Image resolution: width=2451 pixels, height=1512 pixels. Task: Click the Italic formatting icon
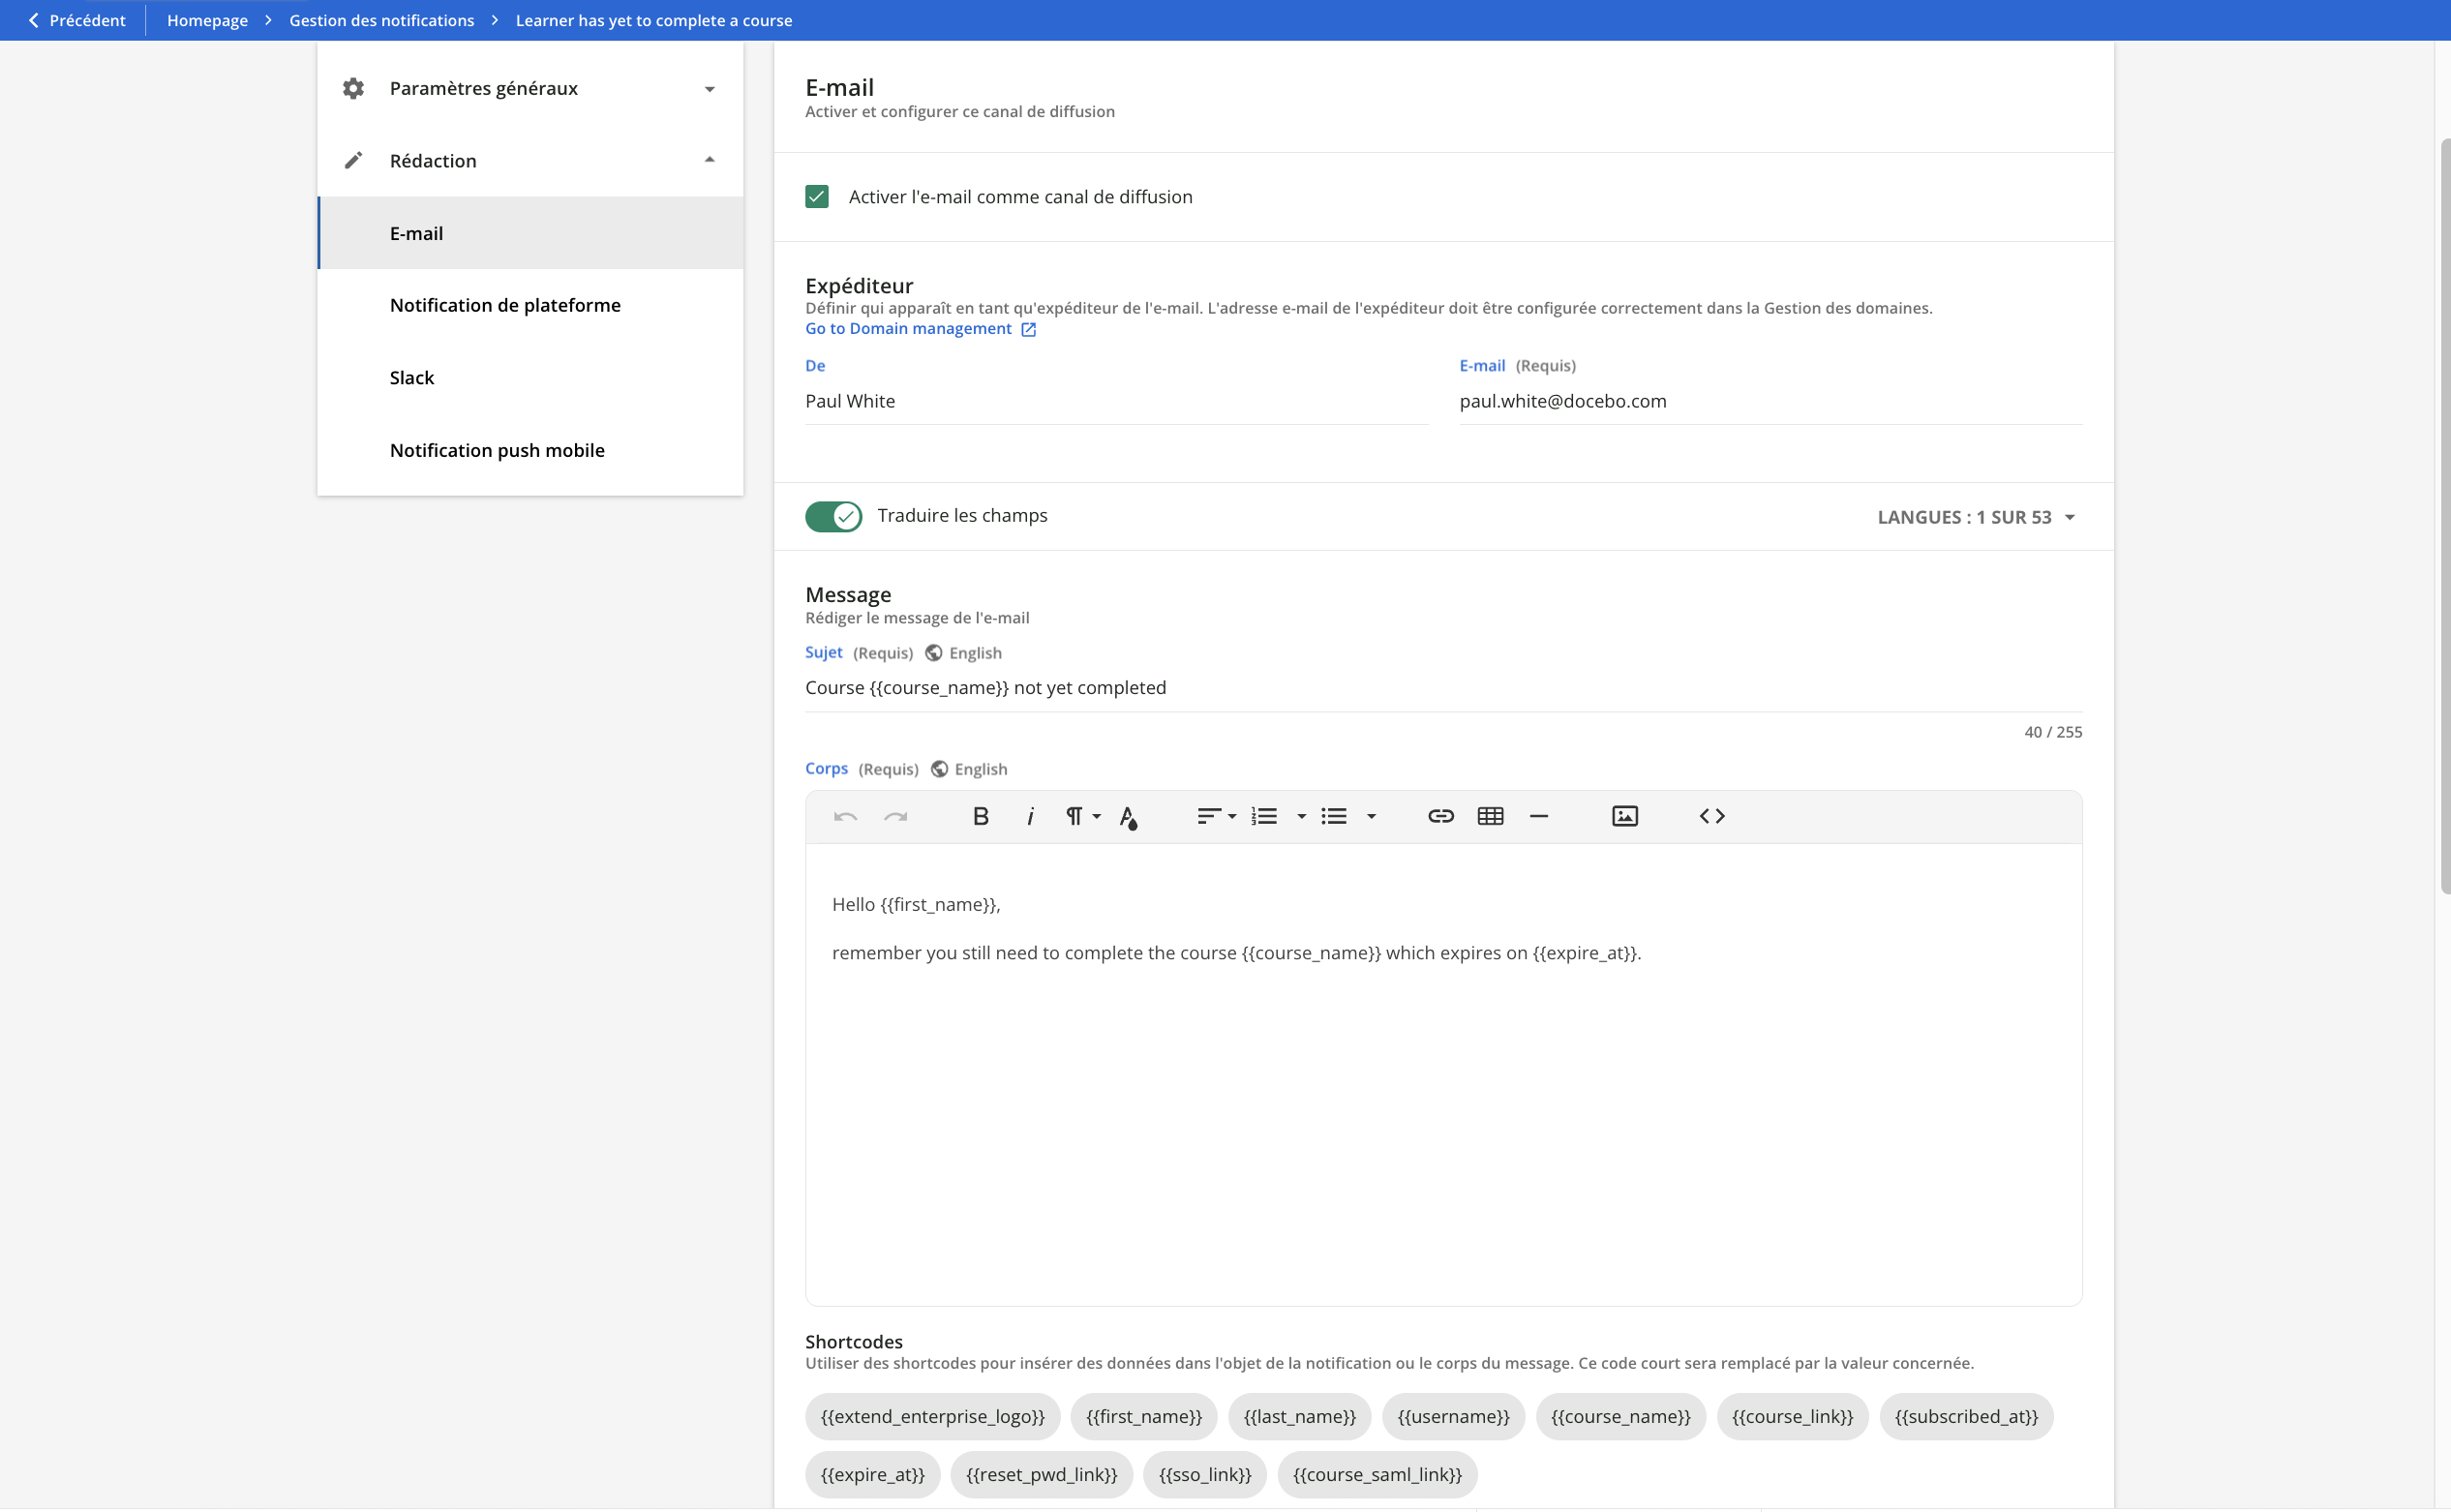[x=1029, y=816]
